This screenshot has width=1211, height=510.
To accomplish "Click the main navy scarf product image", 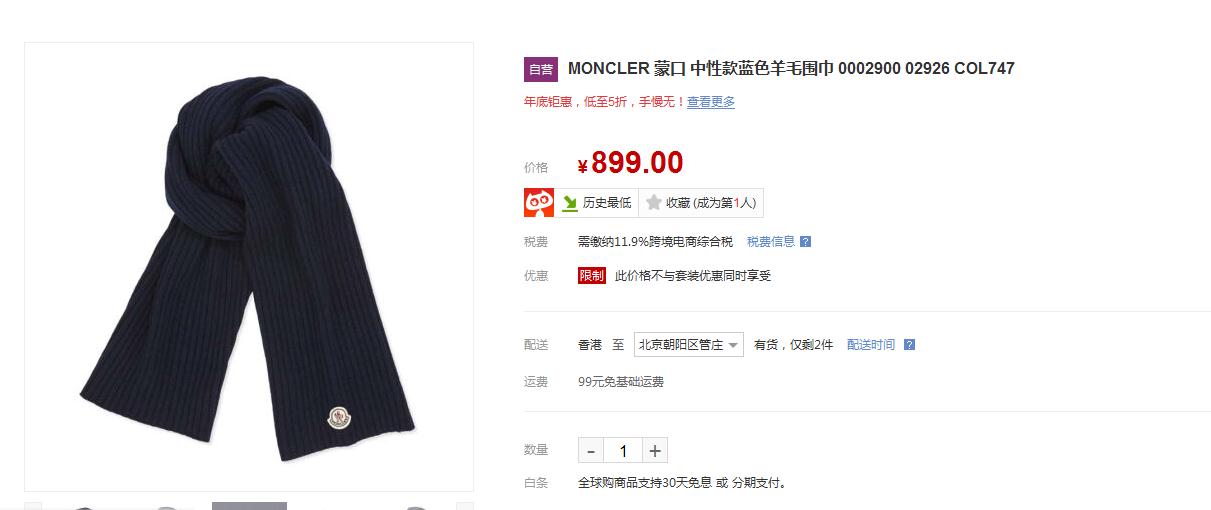I will [x=248, y=267].
